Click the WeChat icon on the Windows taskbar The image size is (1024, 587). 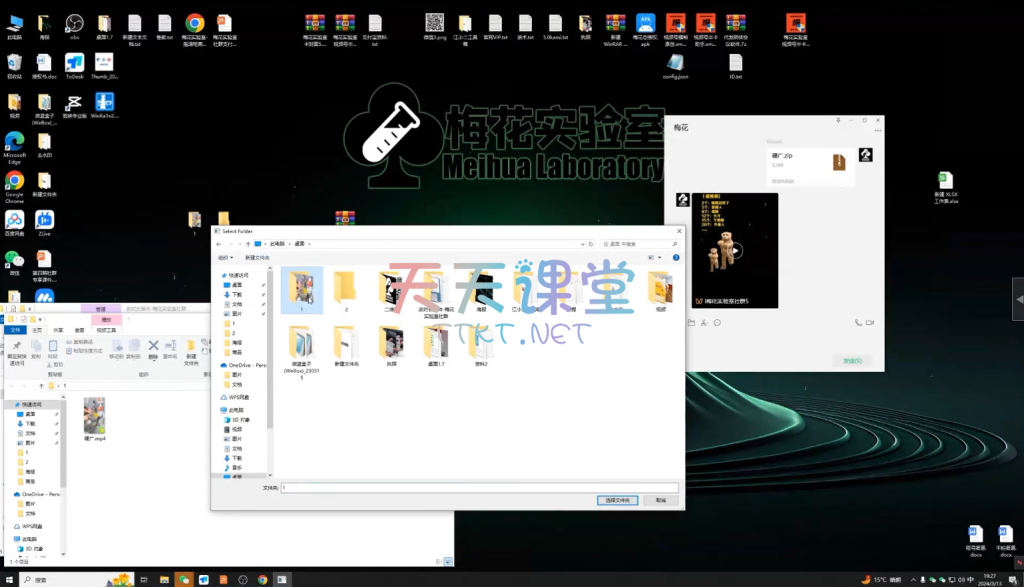click(183, 579)
